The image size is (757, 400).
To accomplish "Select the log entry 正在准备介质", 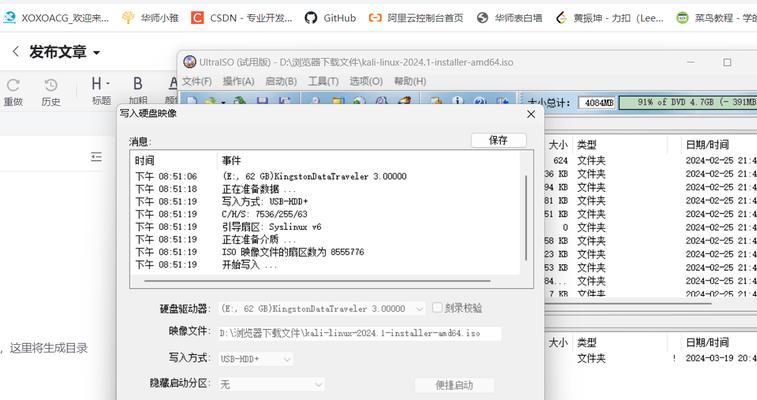I will 259,239.
